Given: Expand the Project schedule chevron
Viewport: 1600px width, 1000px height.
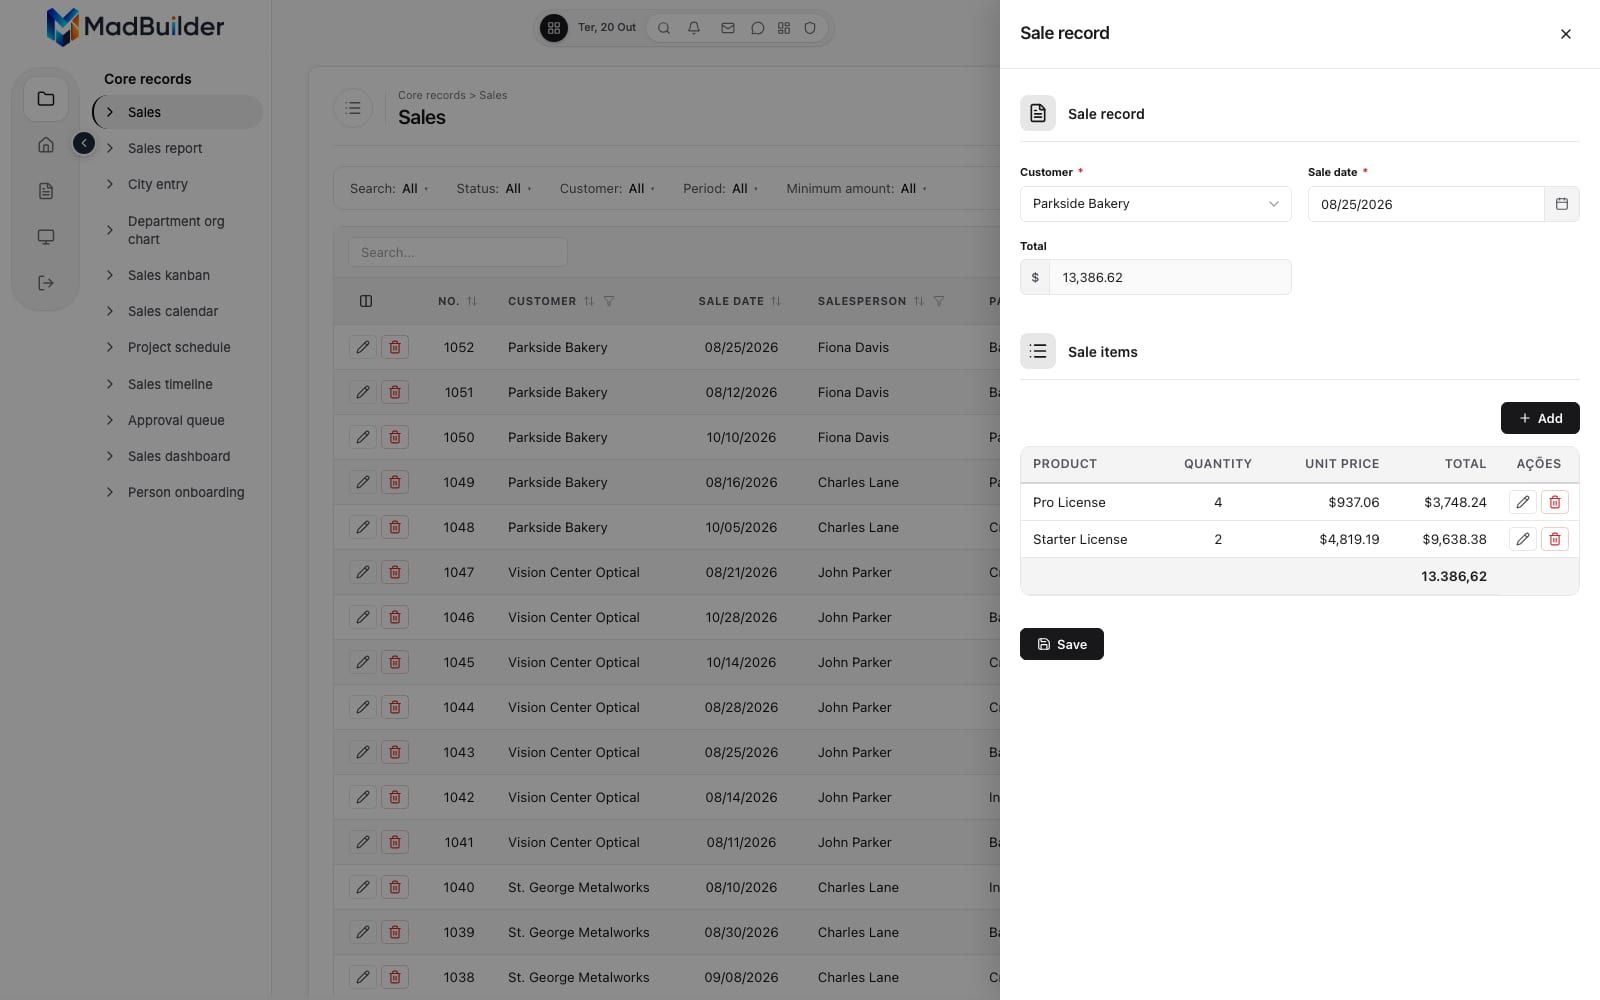Looking at the screenshot, I should (110, 347).
